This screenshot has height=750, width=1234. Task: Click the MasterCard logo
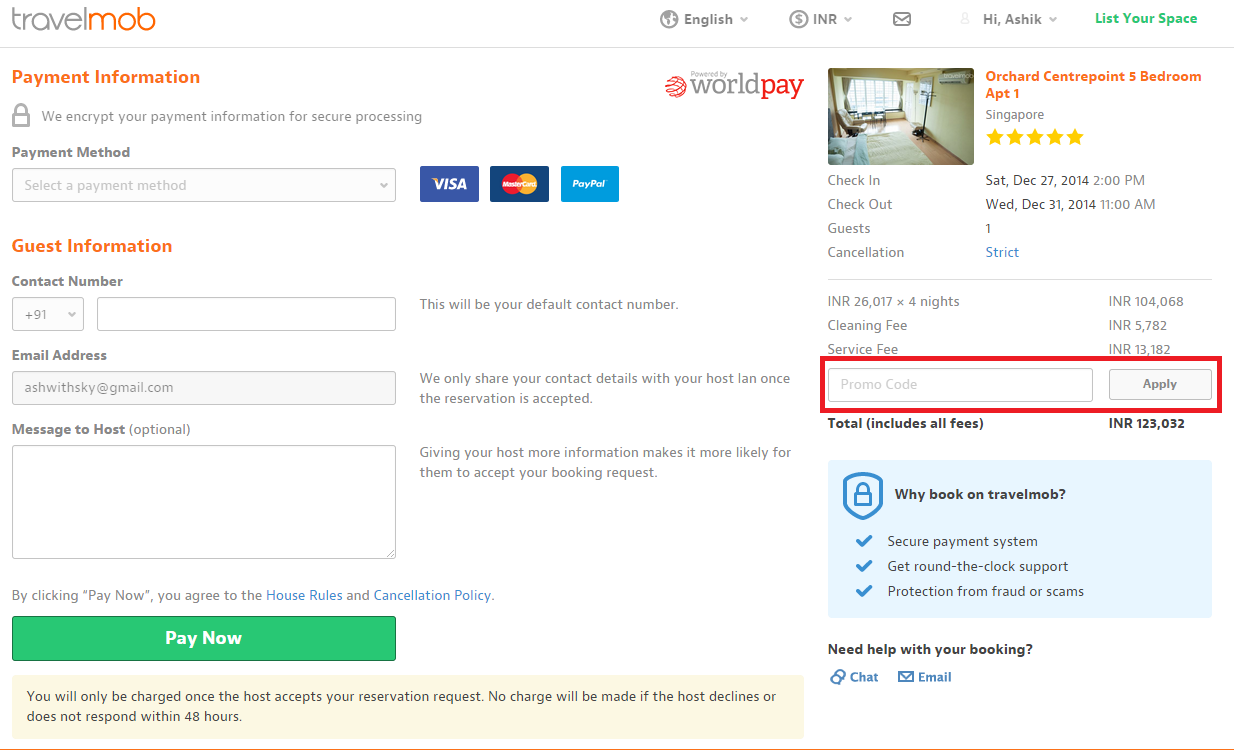[519, 184]
